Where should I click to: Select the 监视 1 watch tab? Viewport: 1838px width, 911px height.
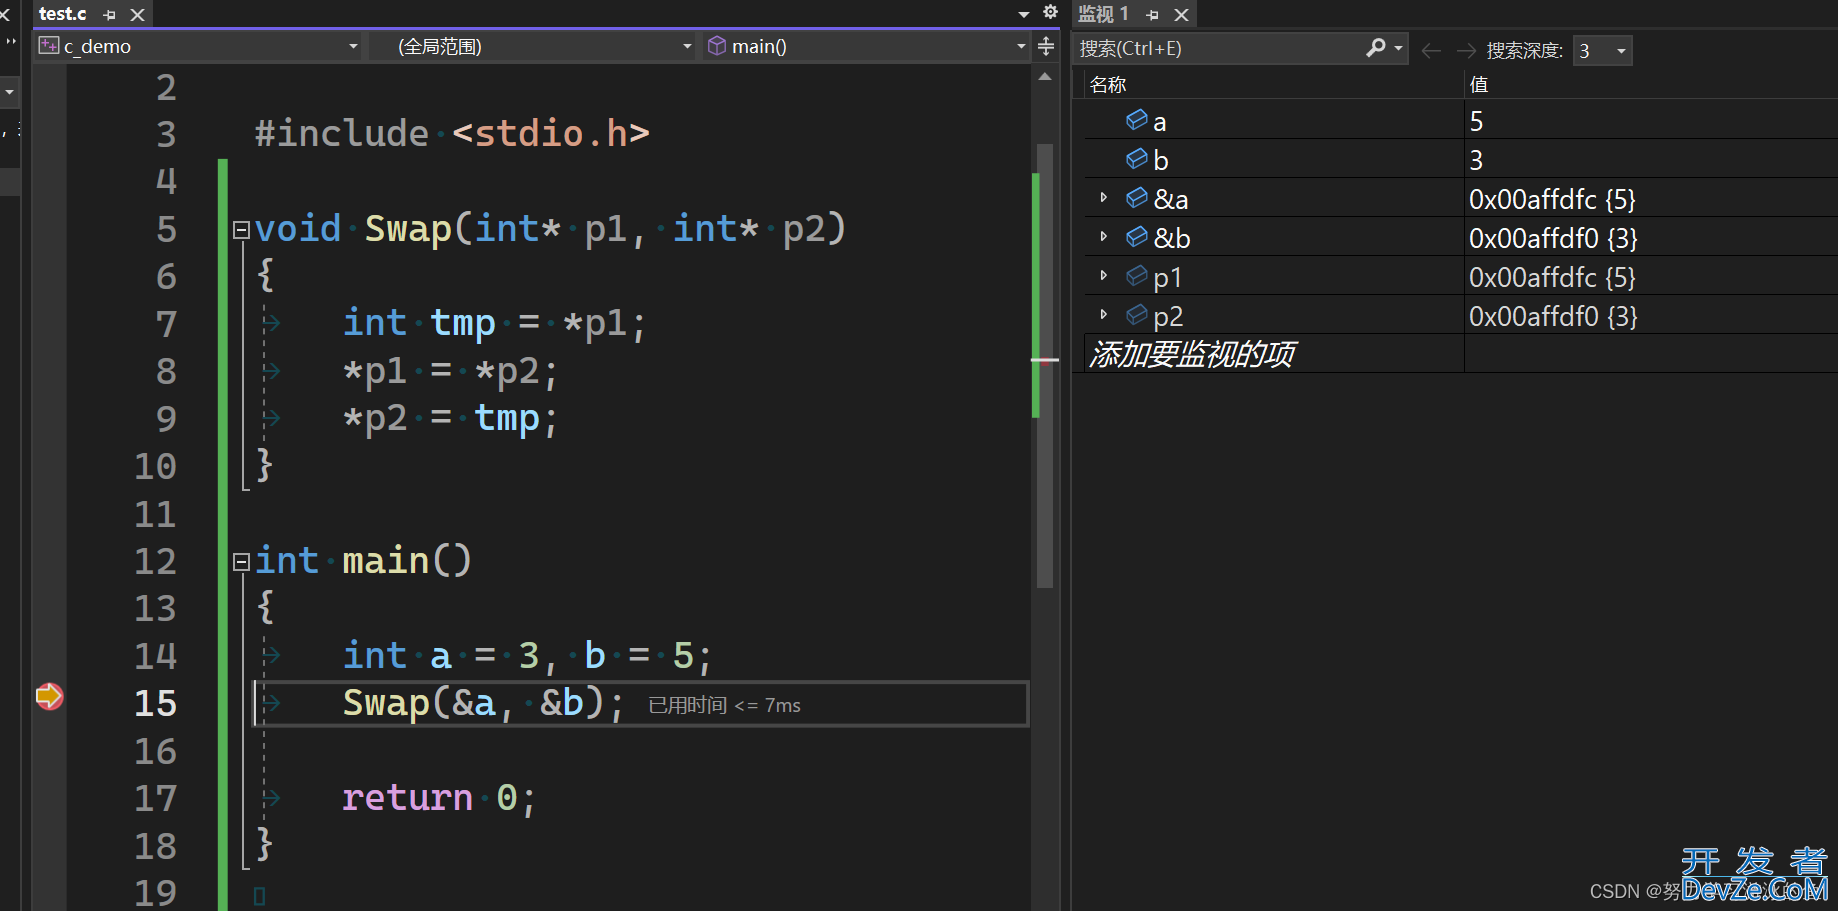point(1103,14)
